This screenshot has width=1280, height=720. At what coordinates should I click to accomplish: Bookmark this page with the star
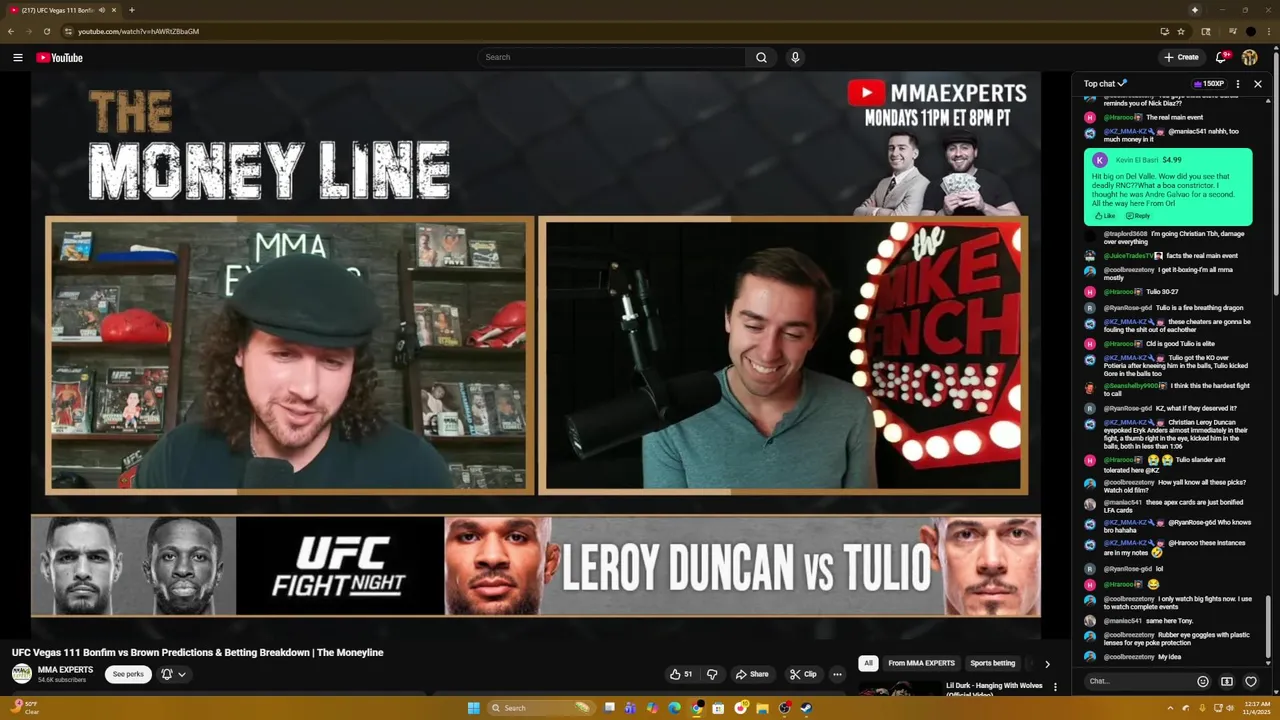(1181, 31)
